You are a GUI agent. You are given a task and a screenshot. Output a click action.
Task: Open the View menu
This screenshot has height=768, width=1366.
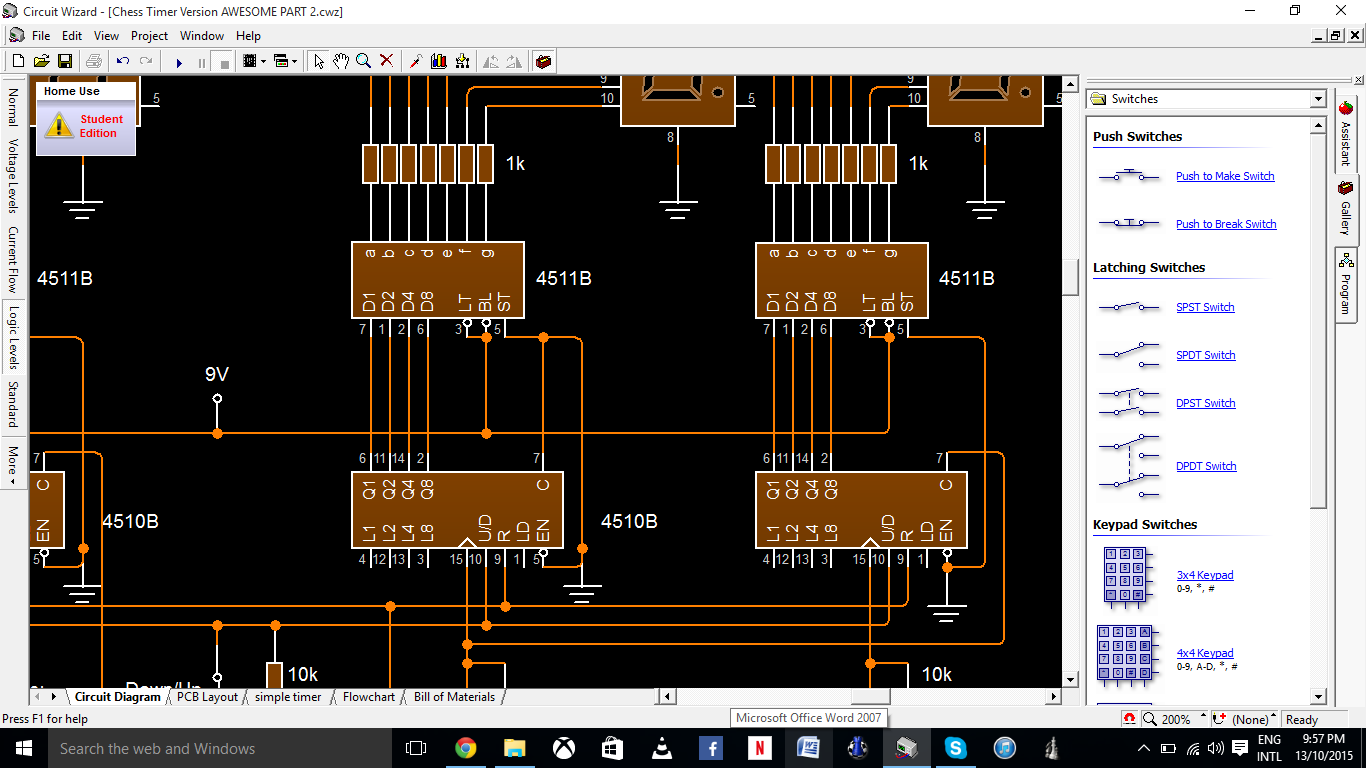click(x=106, y=36)
